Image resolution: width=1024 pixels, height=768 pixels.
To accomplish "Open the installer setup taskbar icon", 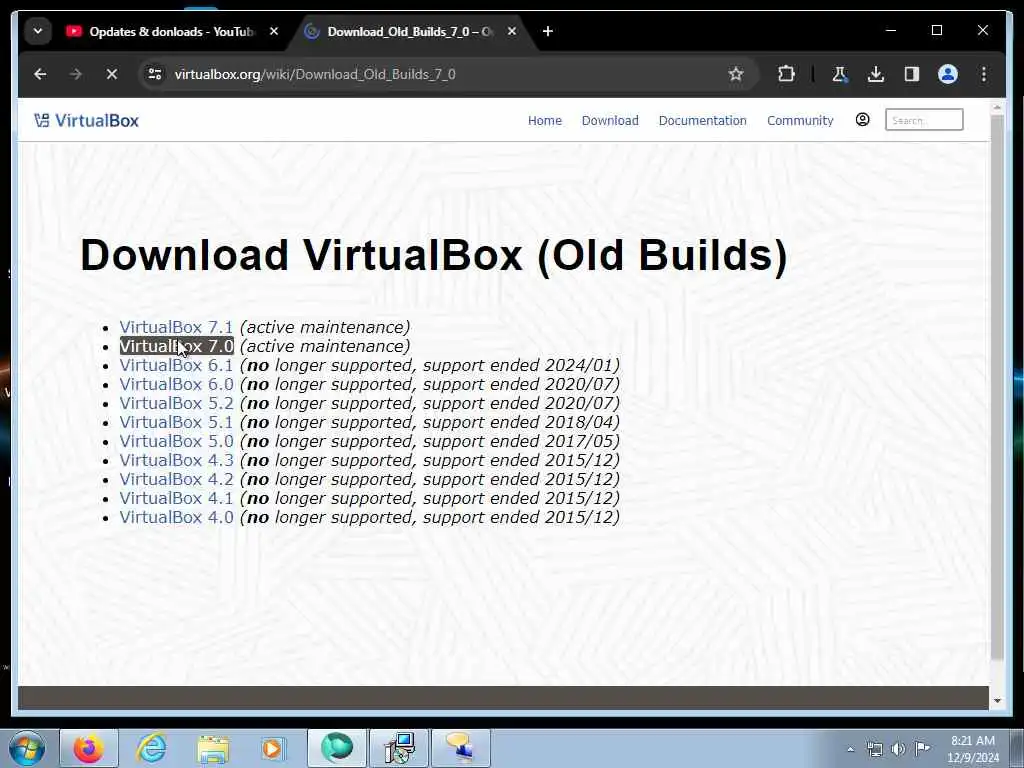I will [399, 748].
